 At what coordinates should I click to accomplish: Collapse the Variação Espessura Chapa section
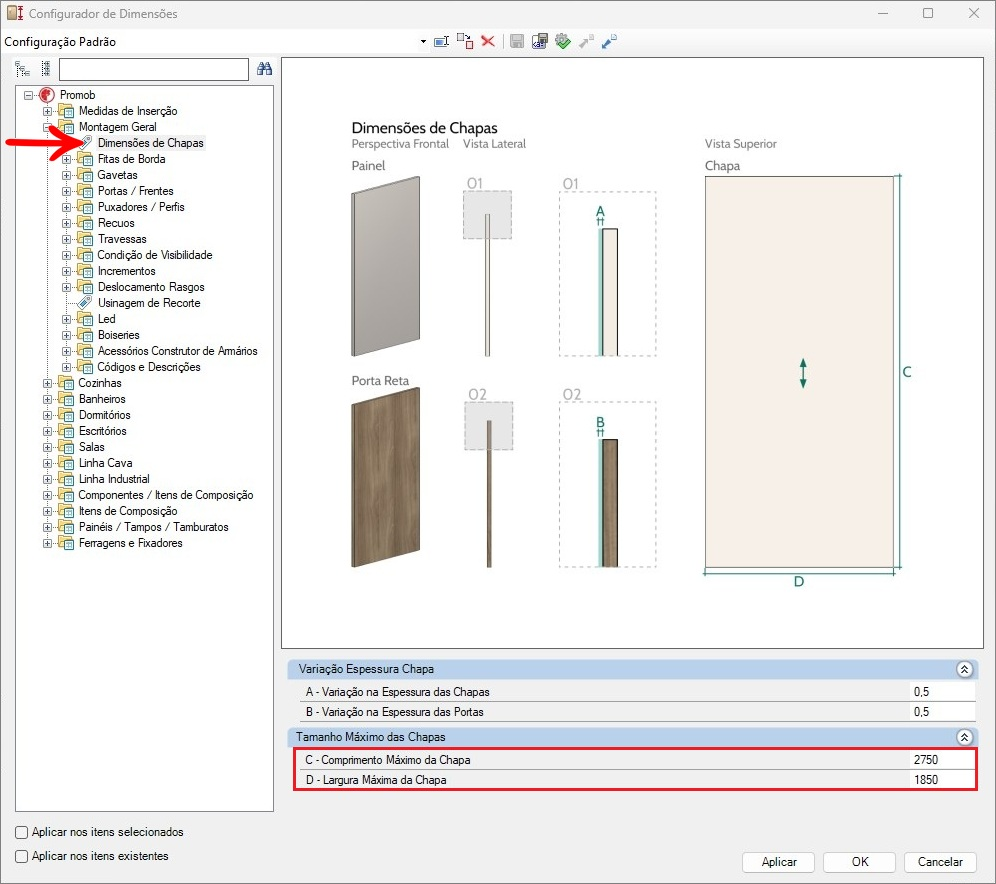coord(964,669)
